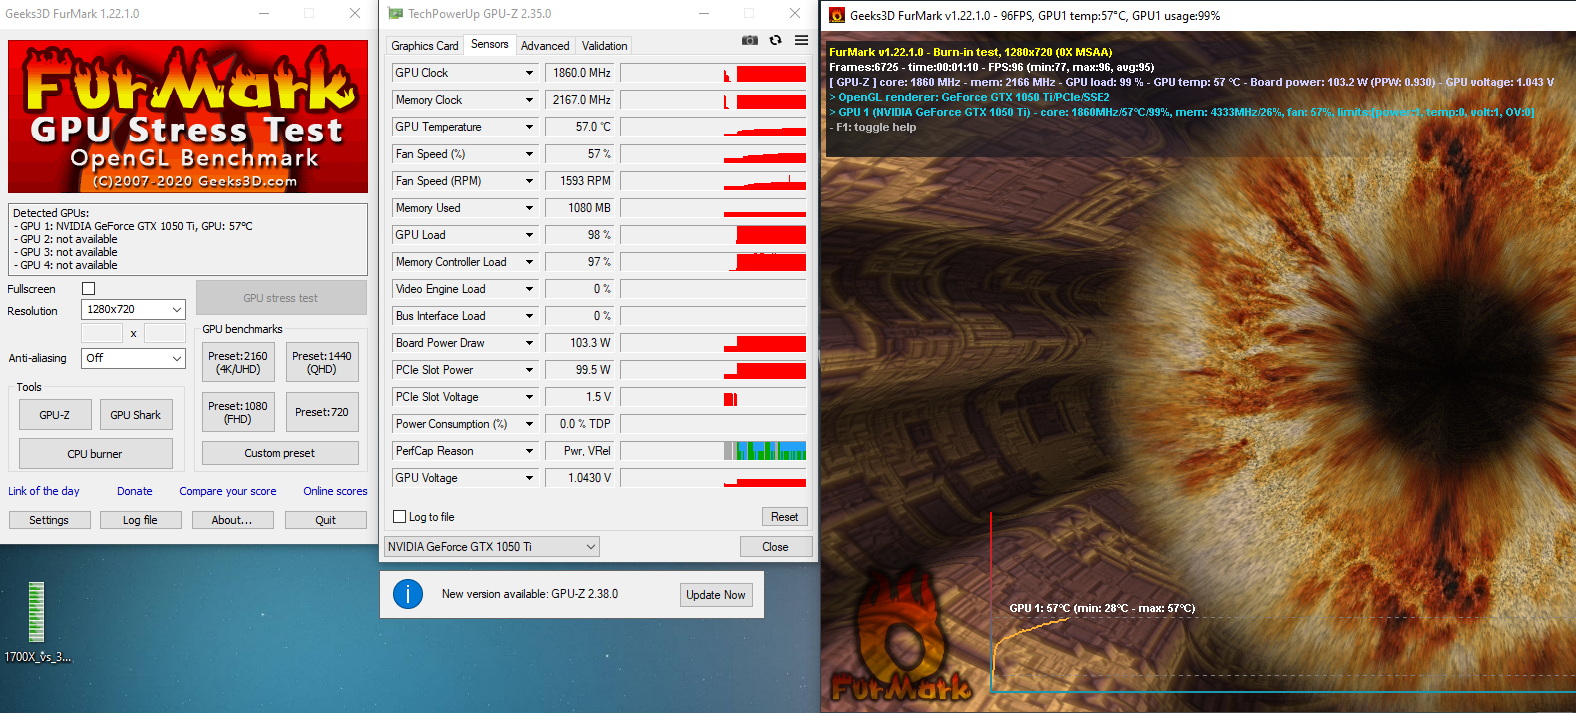Click the GPU-Z Close button

click(775, 547)
